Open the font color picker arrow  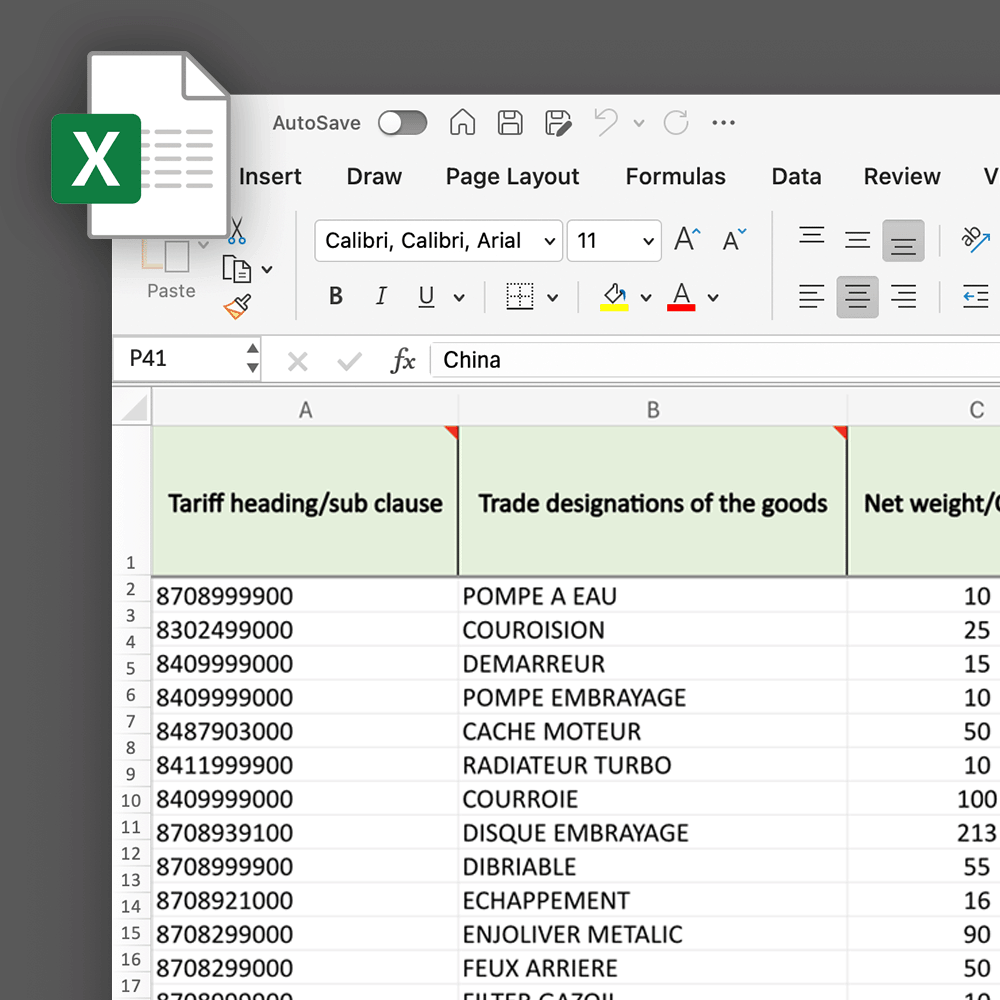[x=713, y=297]
